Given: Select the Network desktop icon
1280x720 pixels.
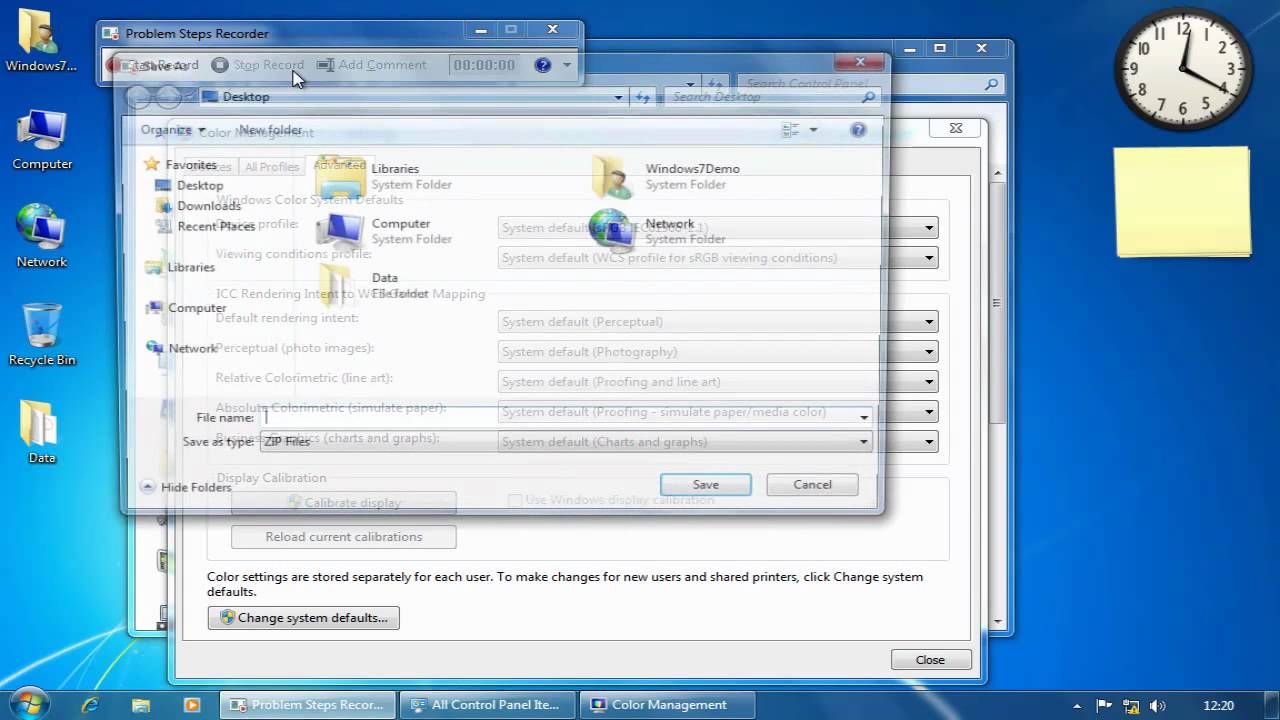Looking at the screenshot, I should point(42,237).
